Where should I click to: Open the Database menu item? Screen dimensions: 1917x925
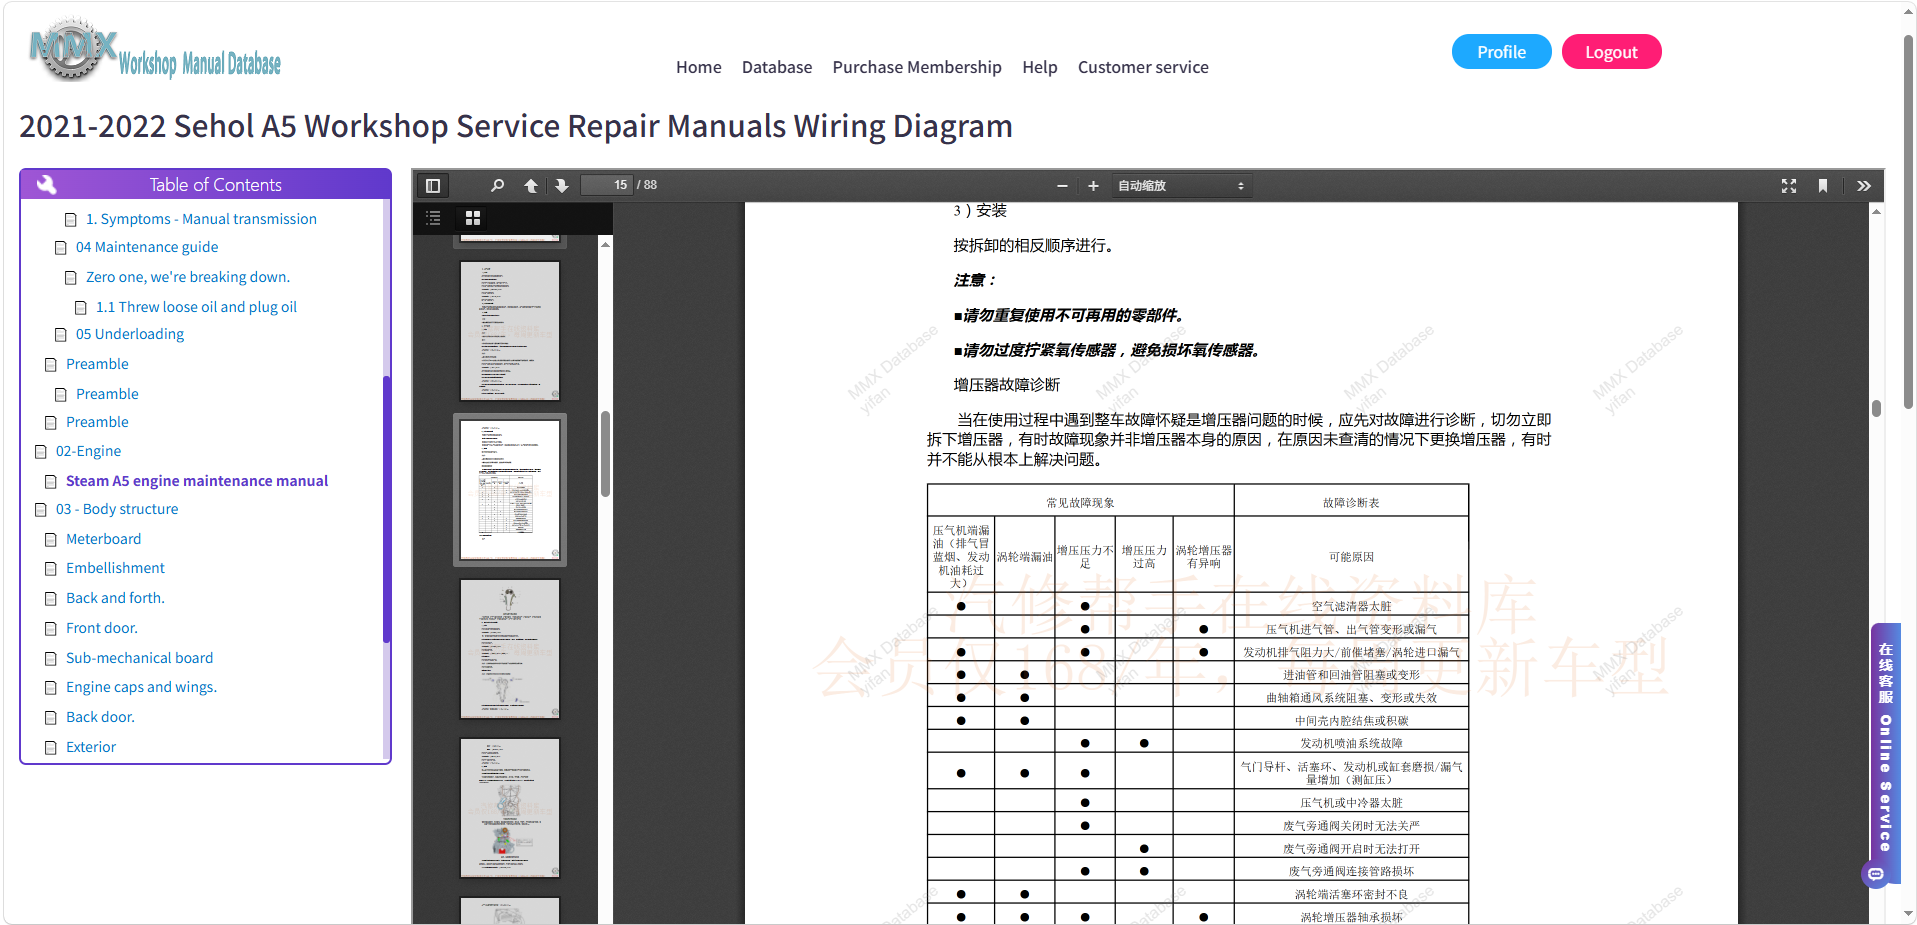(x=777, y=67)
